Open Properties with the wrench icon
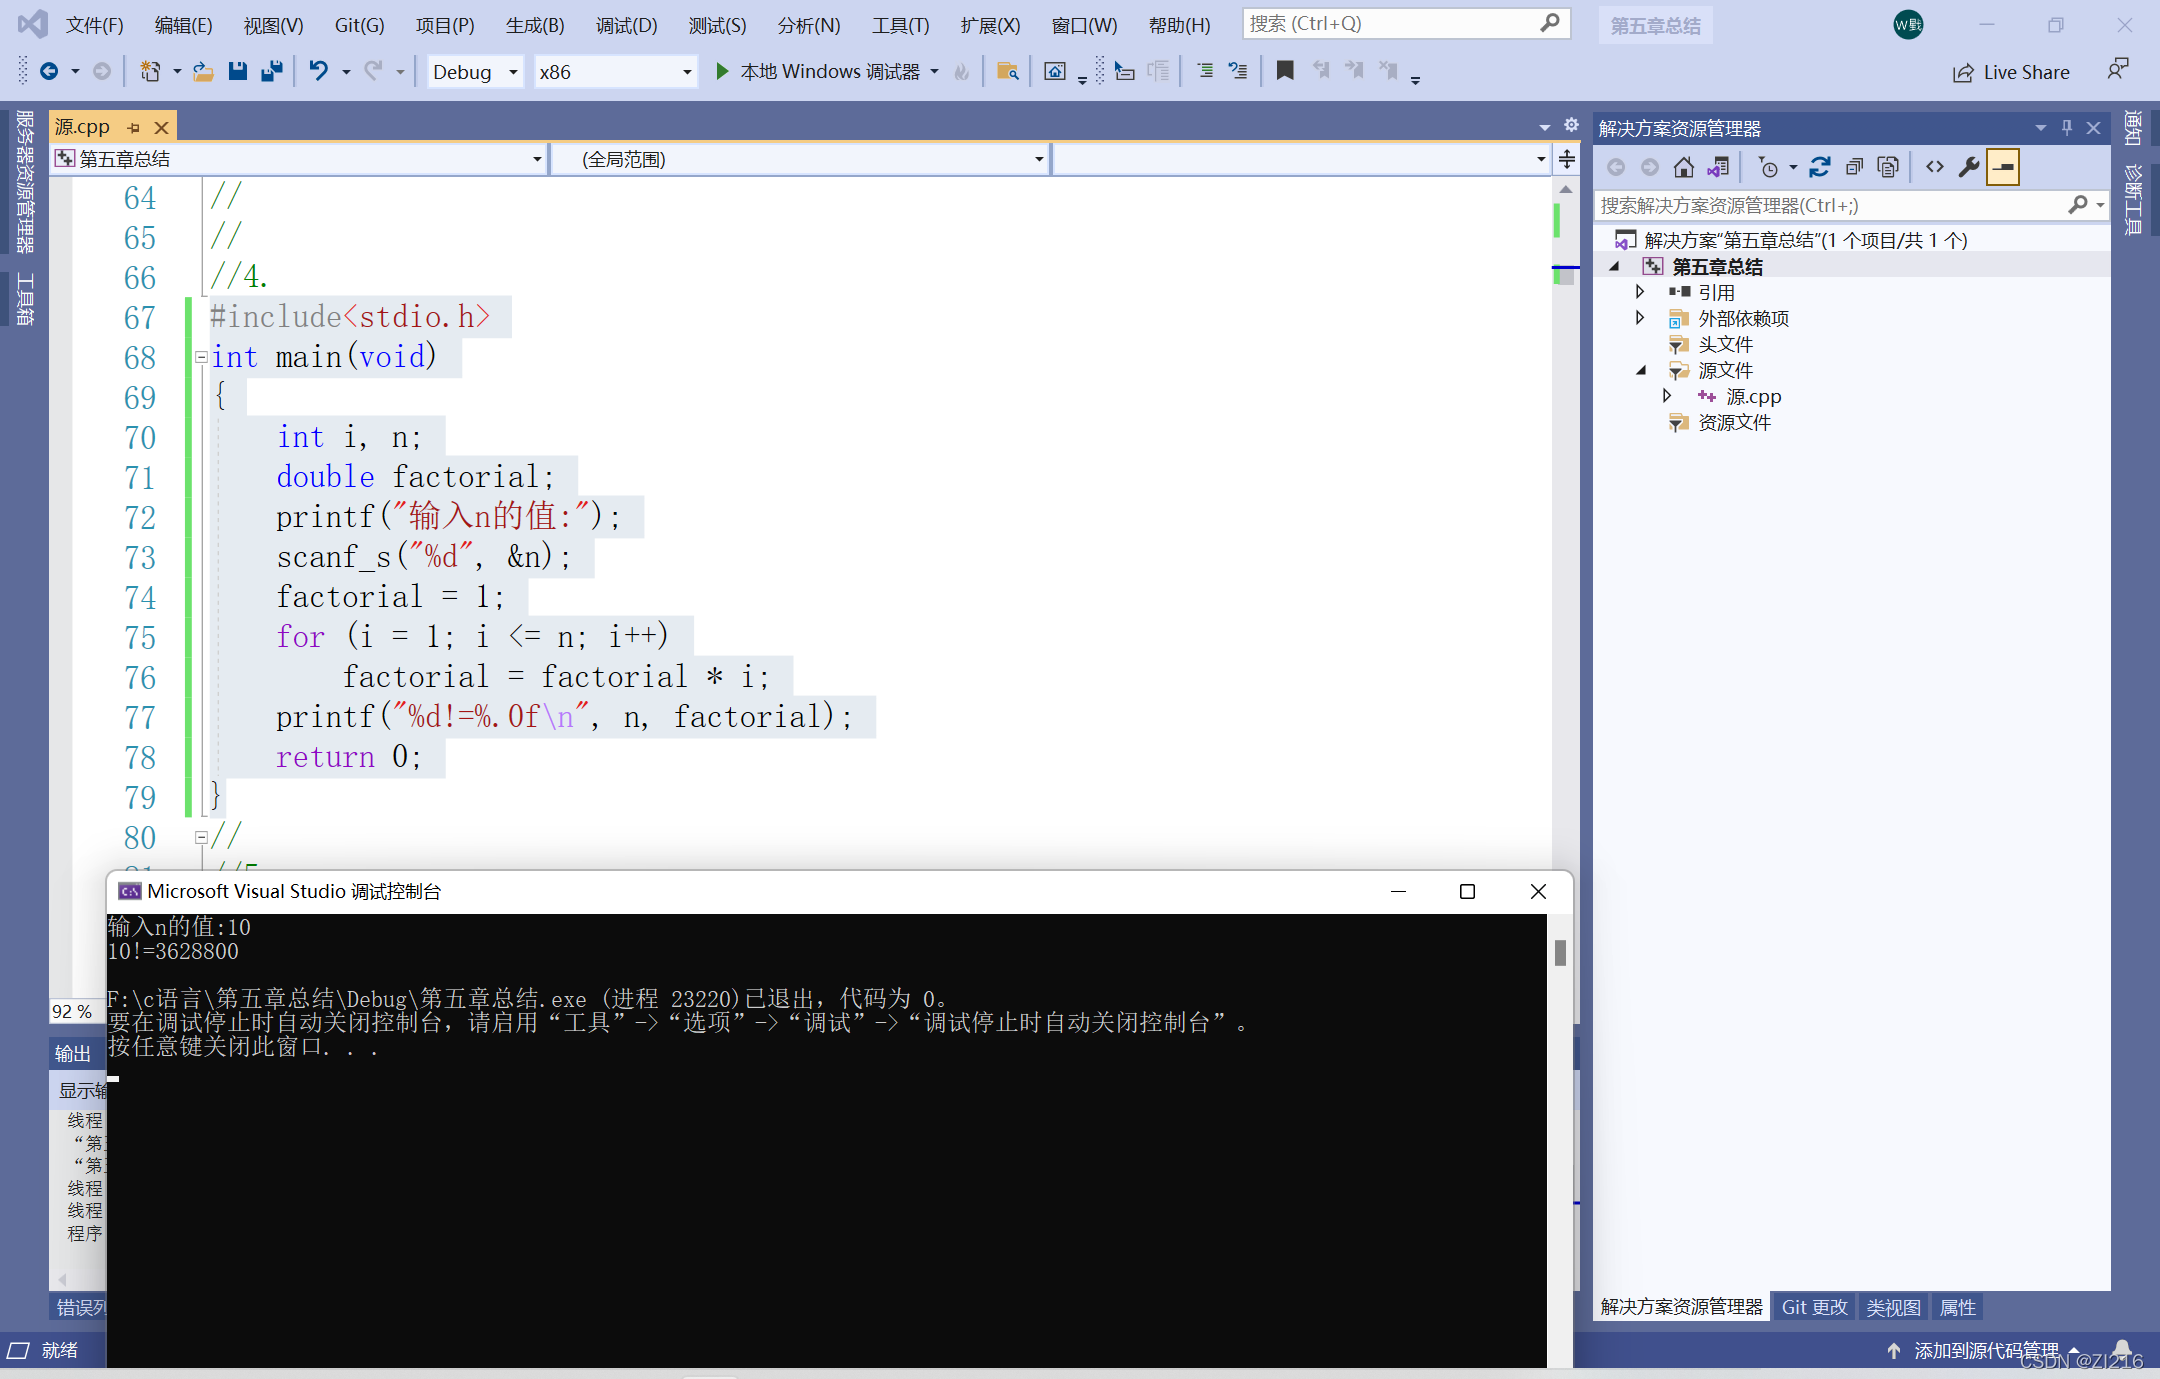 pos(1969,167)
